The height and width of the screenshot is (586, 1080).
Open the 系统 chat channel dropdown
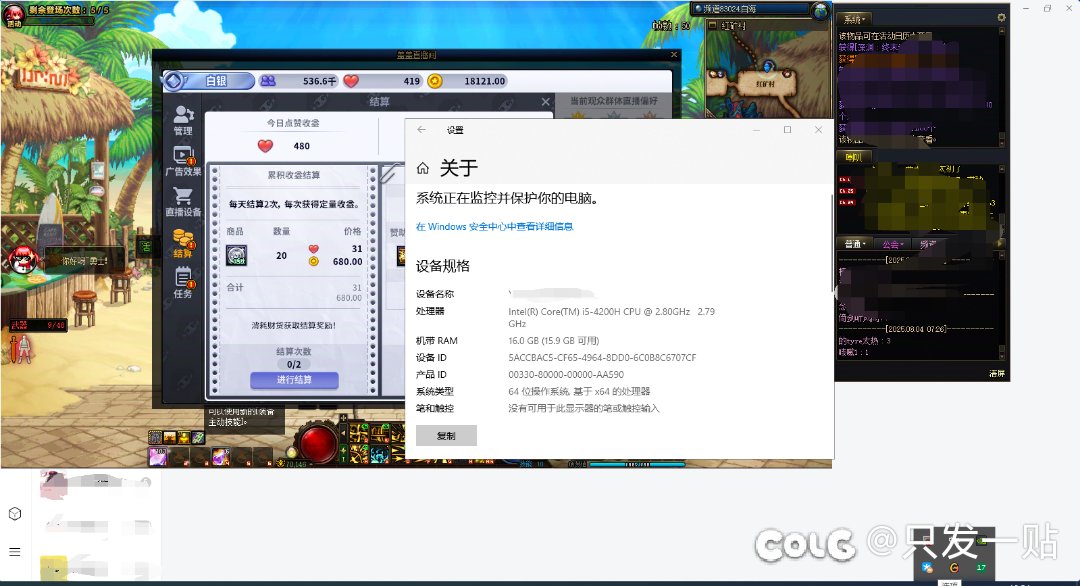click(855, 19)
